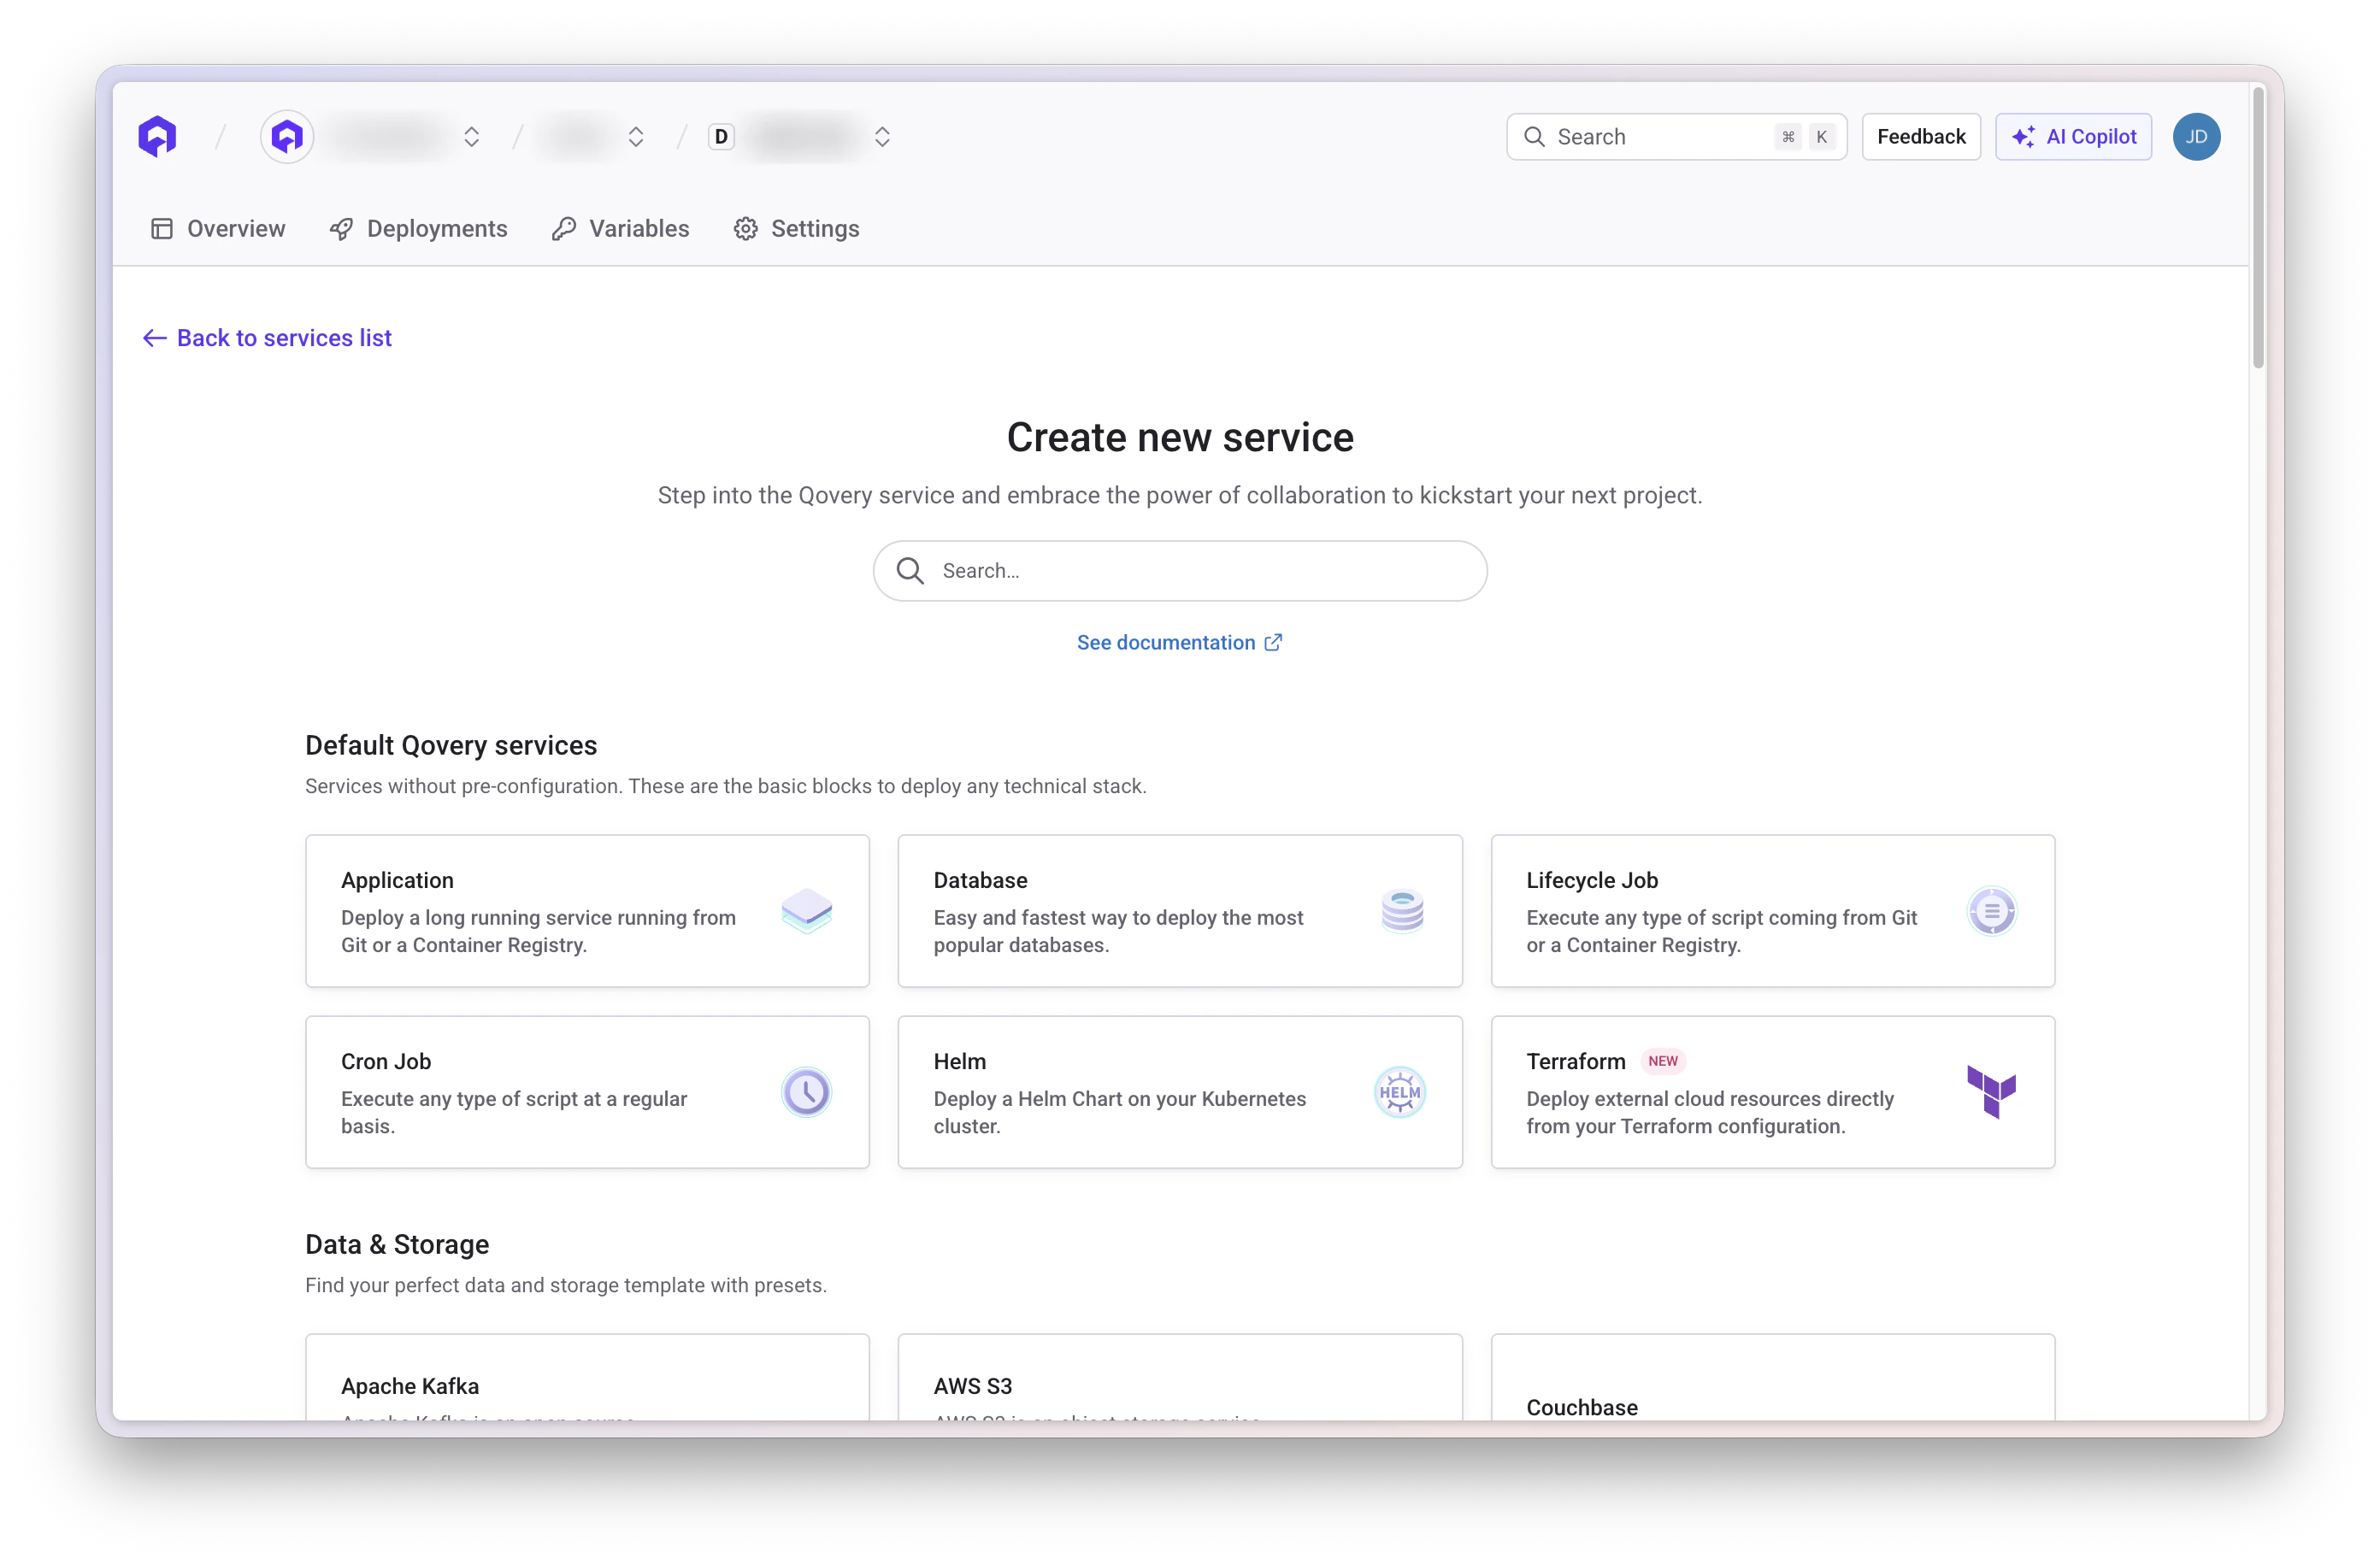Image resolution: width=2380 pixels, height=1564 pixels.
Task: Open AI Copilot
Action: (x=2073, y=137)
